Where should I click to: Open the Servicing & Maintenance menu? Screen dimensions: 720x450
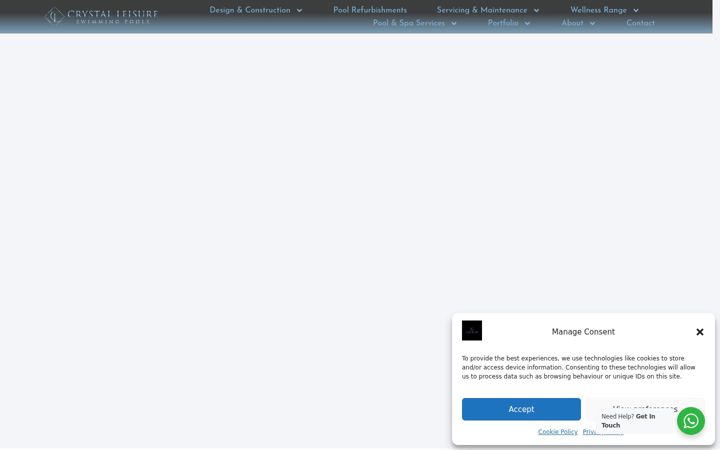tap(482, 10)
